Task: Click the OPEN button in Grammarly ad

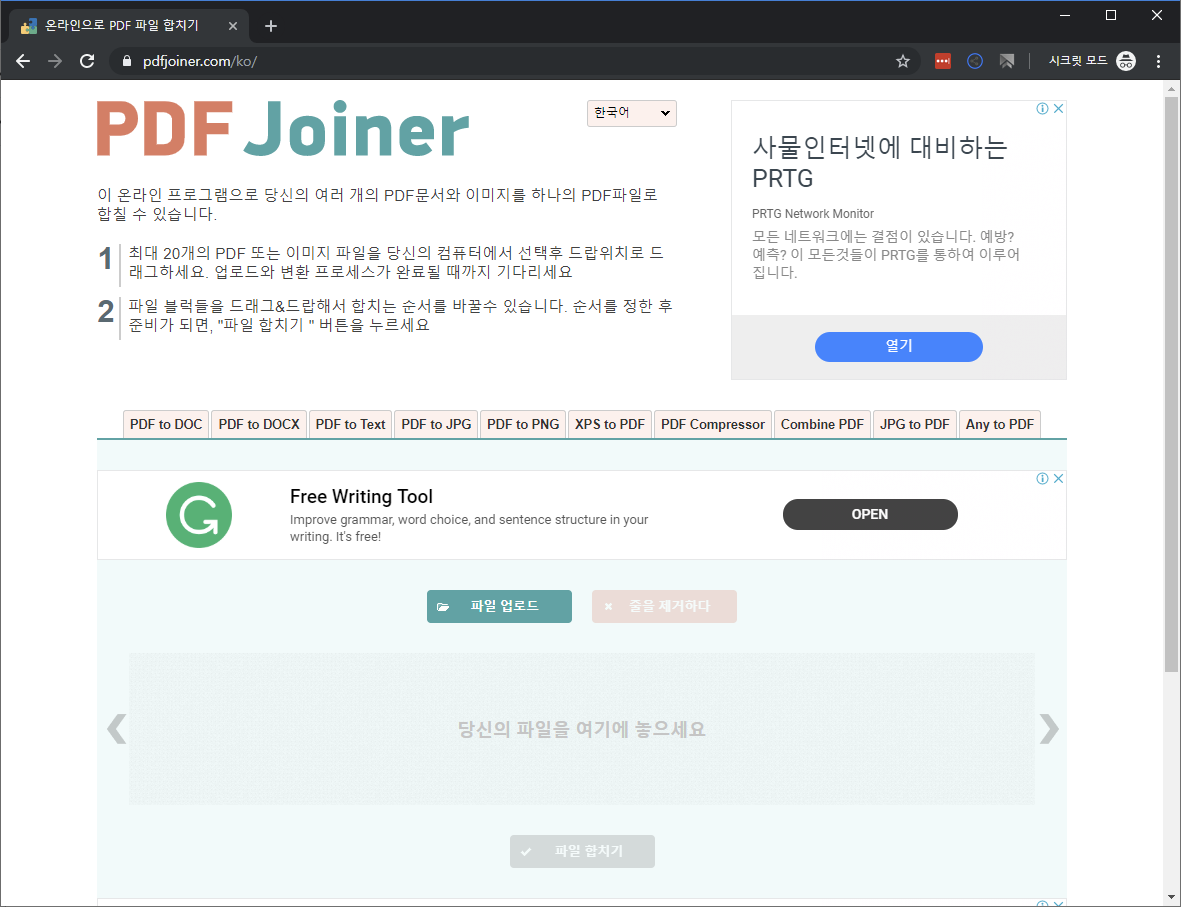Action: click(870, 515)
